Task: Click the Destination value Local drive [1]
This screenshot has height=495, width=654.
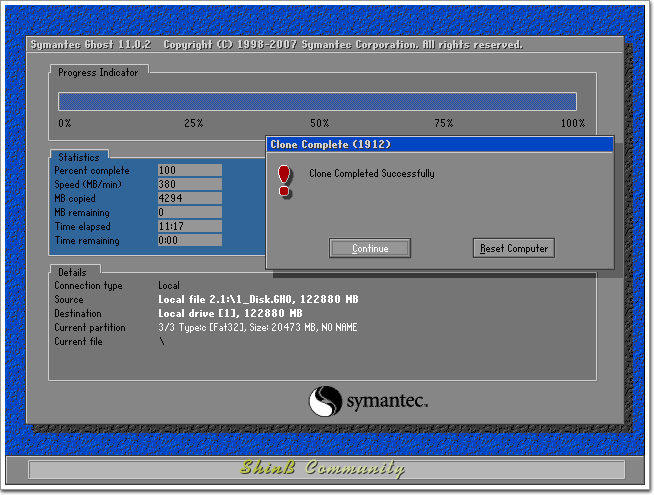Action: 230,313
